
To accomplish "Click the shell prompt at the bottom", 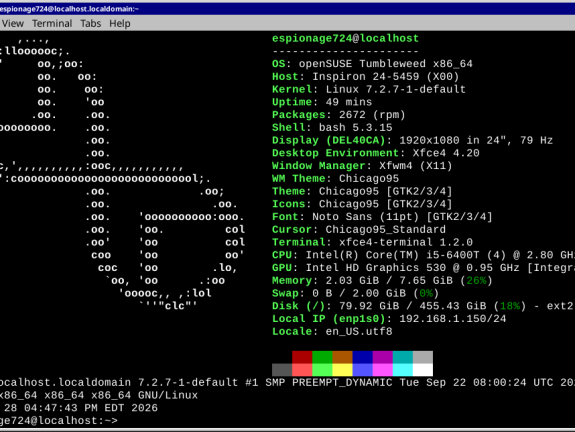I will tap(59, 421).
